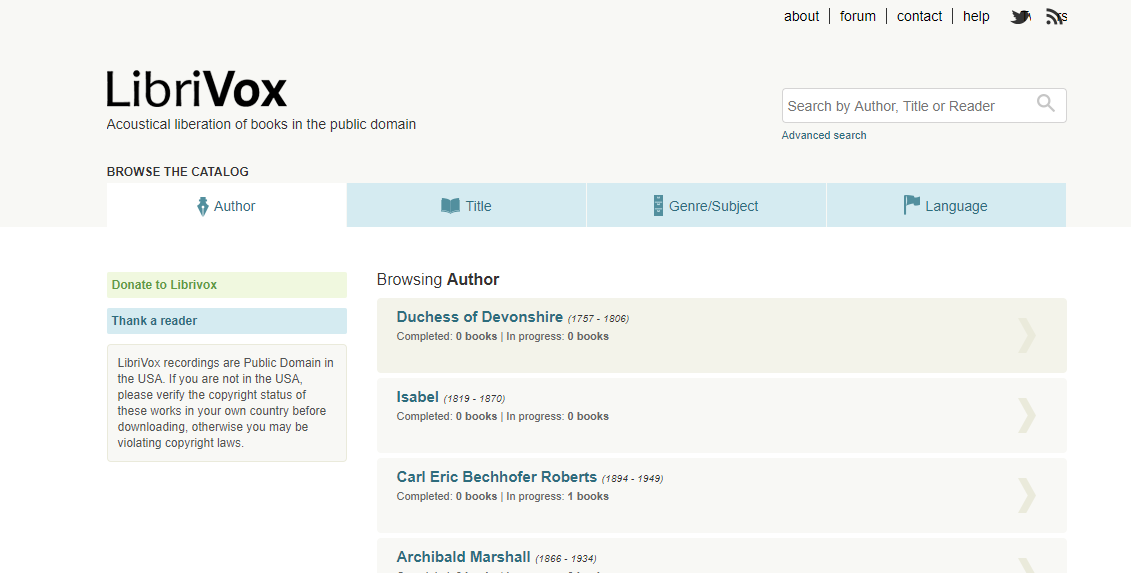Open the about page link

click(801, 17)
